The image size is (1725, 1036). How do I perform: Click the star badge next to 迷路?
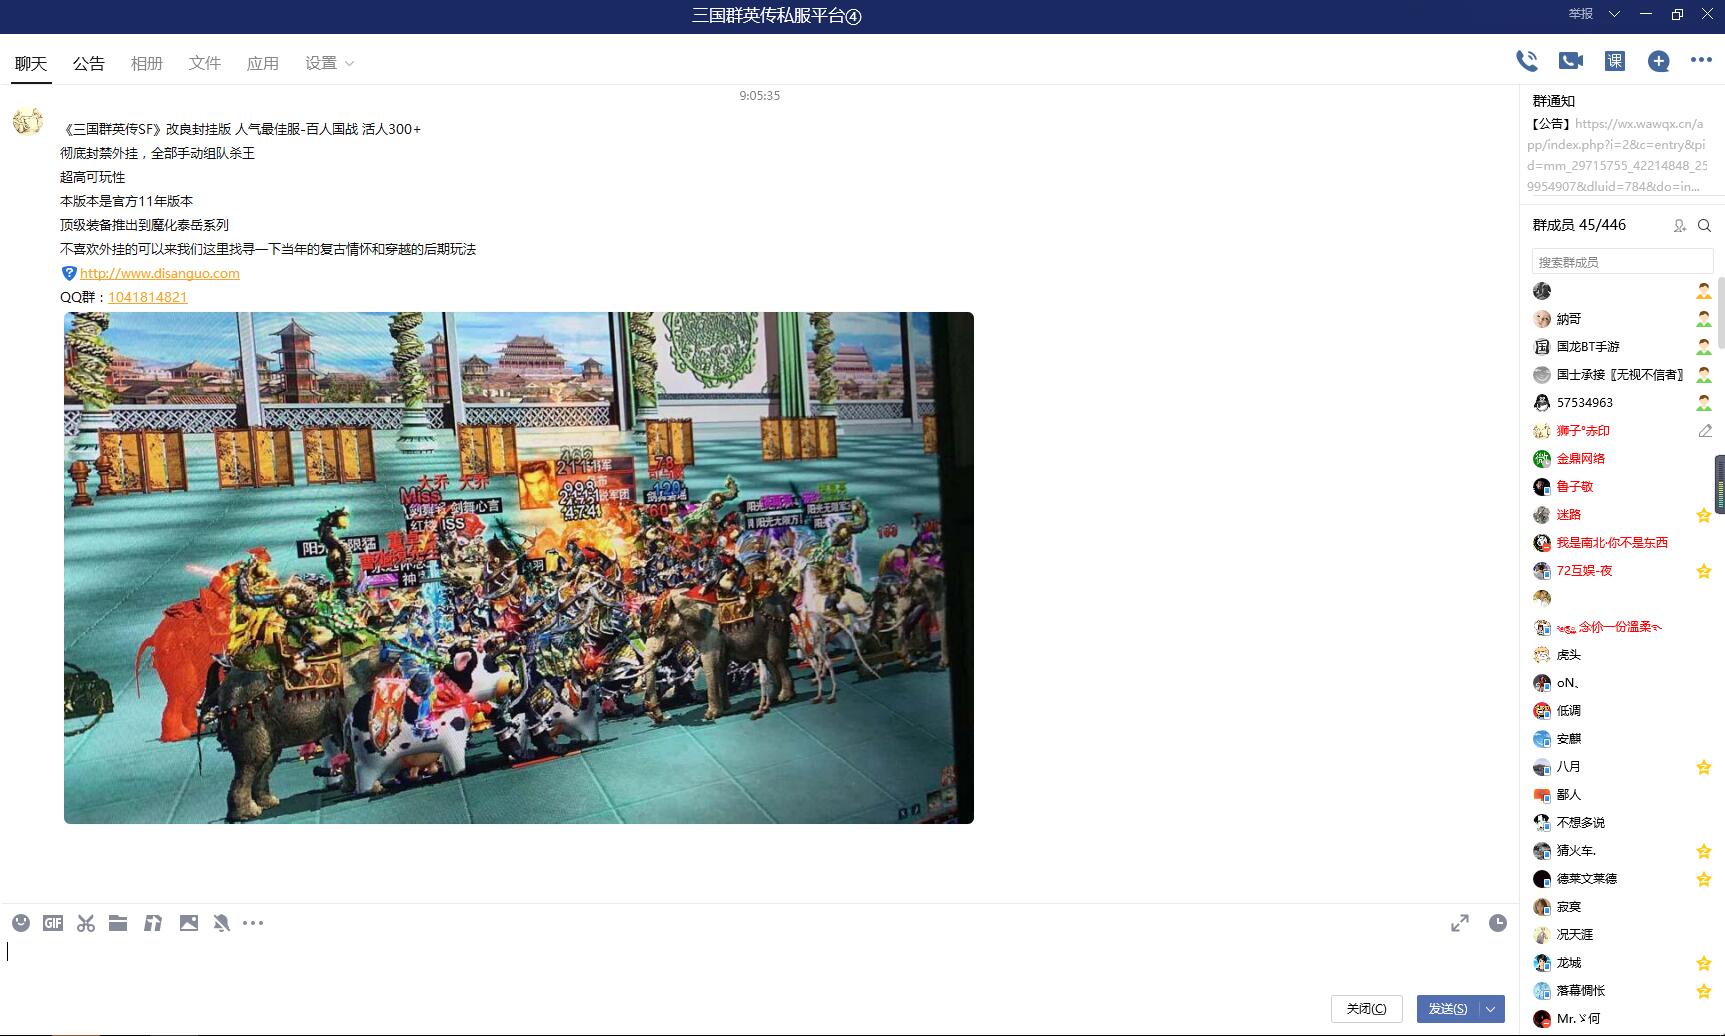coord(1704,515)
